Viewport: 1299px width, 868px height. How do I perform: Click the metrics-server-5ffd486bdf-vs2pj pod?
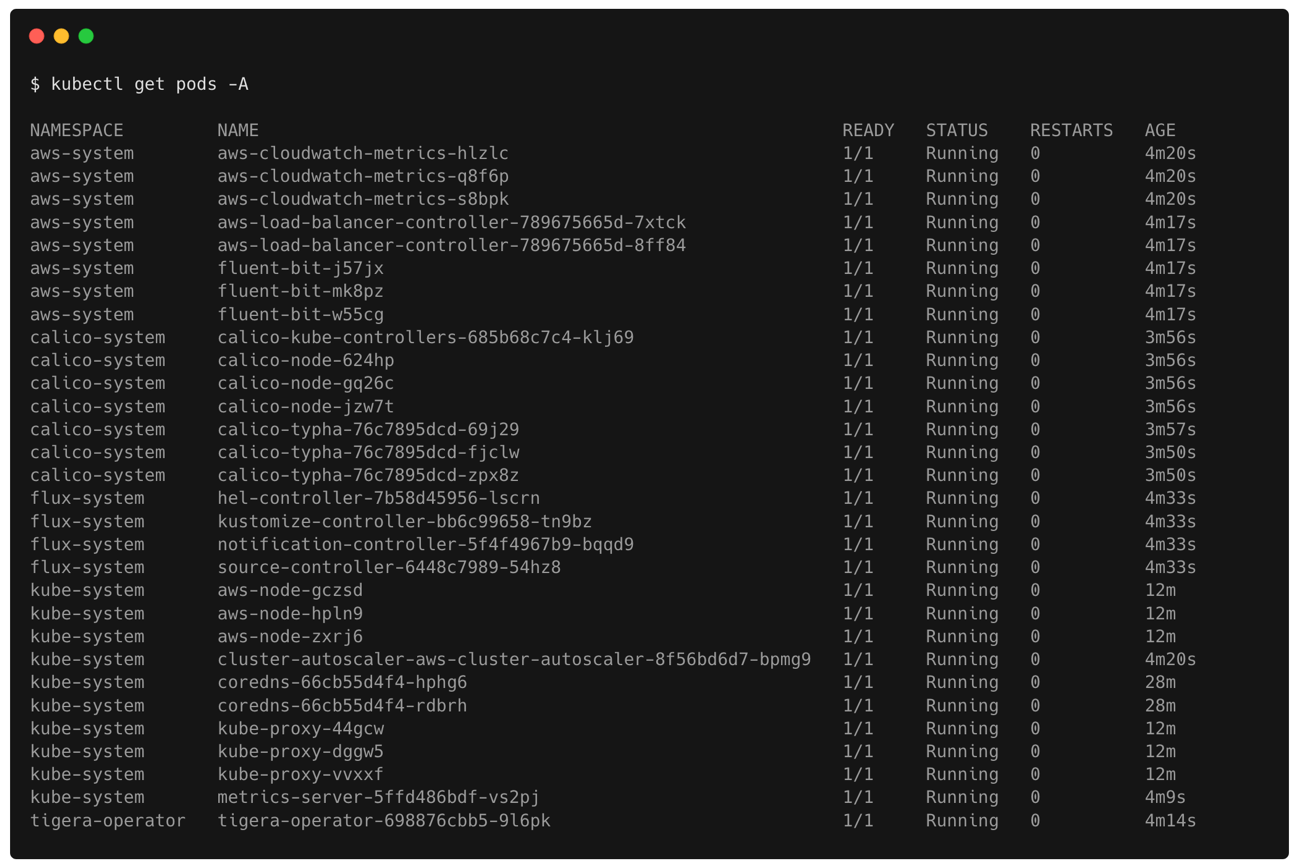pos(378,798)
